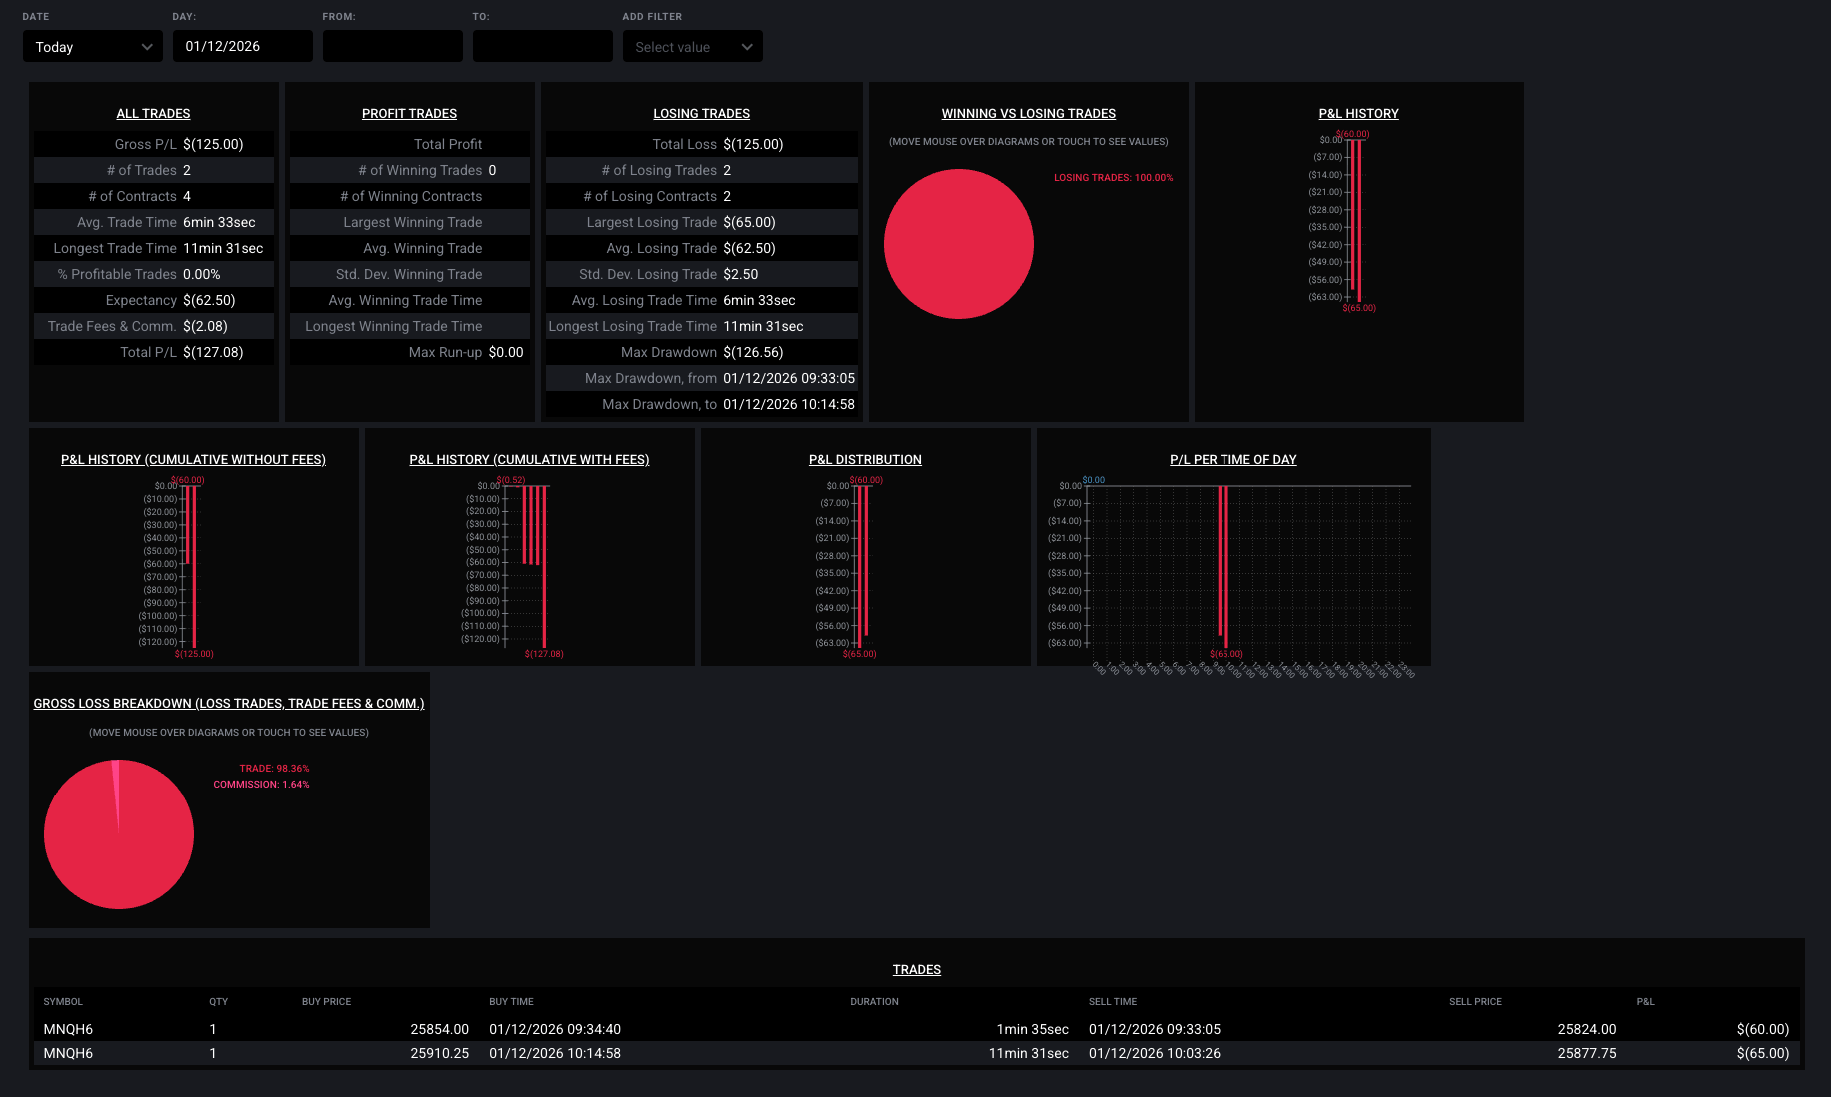Click the SELL PRICE column header
This screenshot has height=1097, width=1831.
(1475, 1001)
